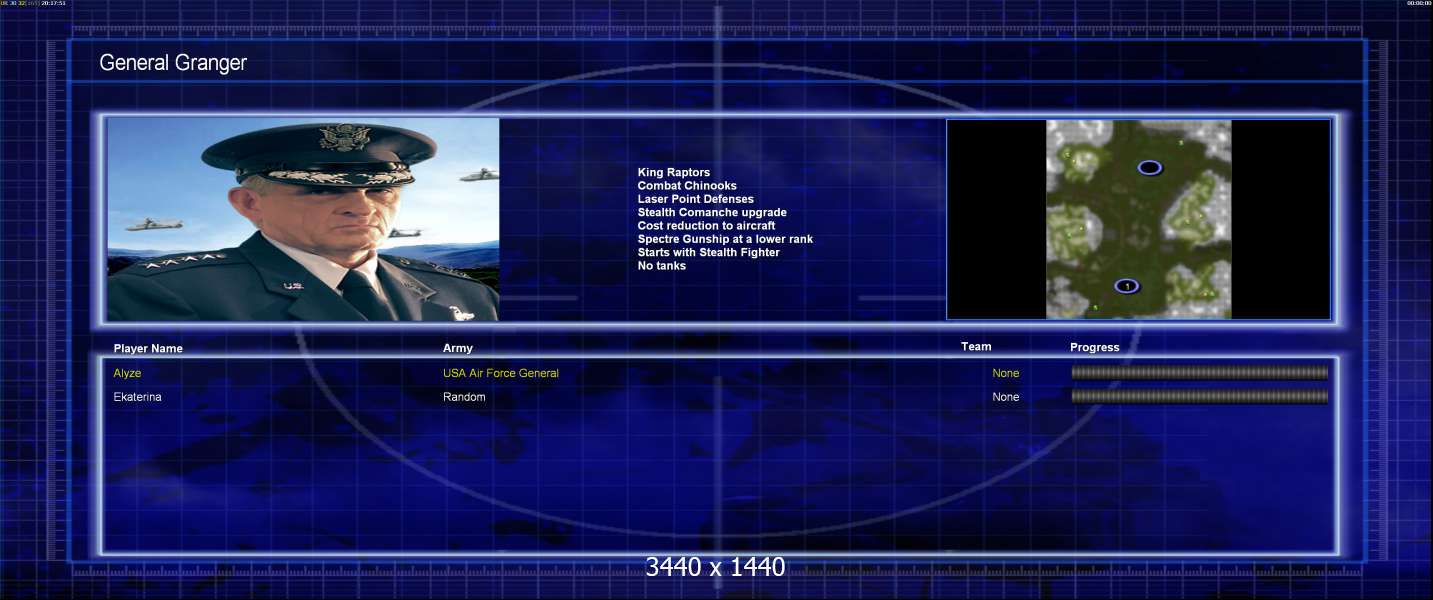1433x600 pixels.
Task: Click the No tanks line
Action: pos(662,266)
